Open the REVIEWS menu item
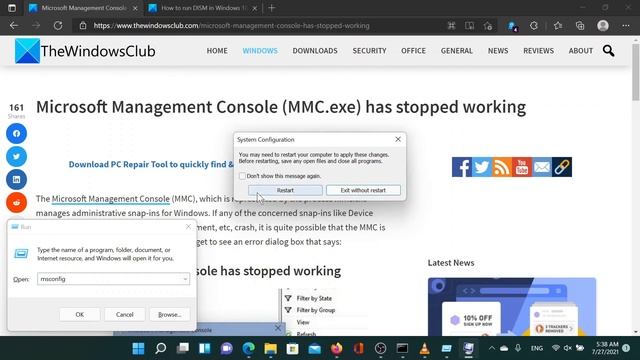This screenshot has height=360, width=640. 538,51
